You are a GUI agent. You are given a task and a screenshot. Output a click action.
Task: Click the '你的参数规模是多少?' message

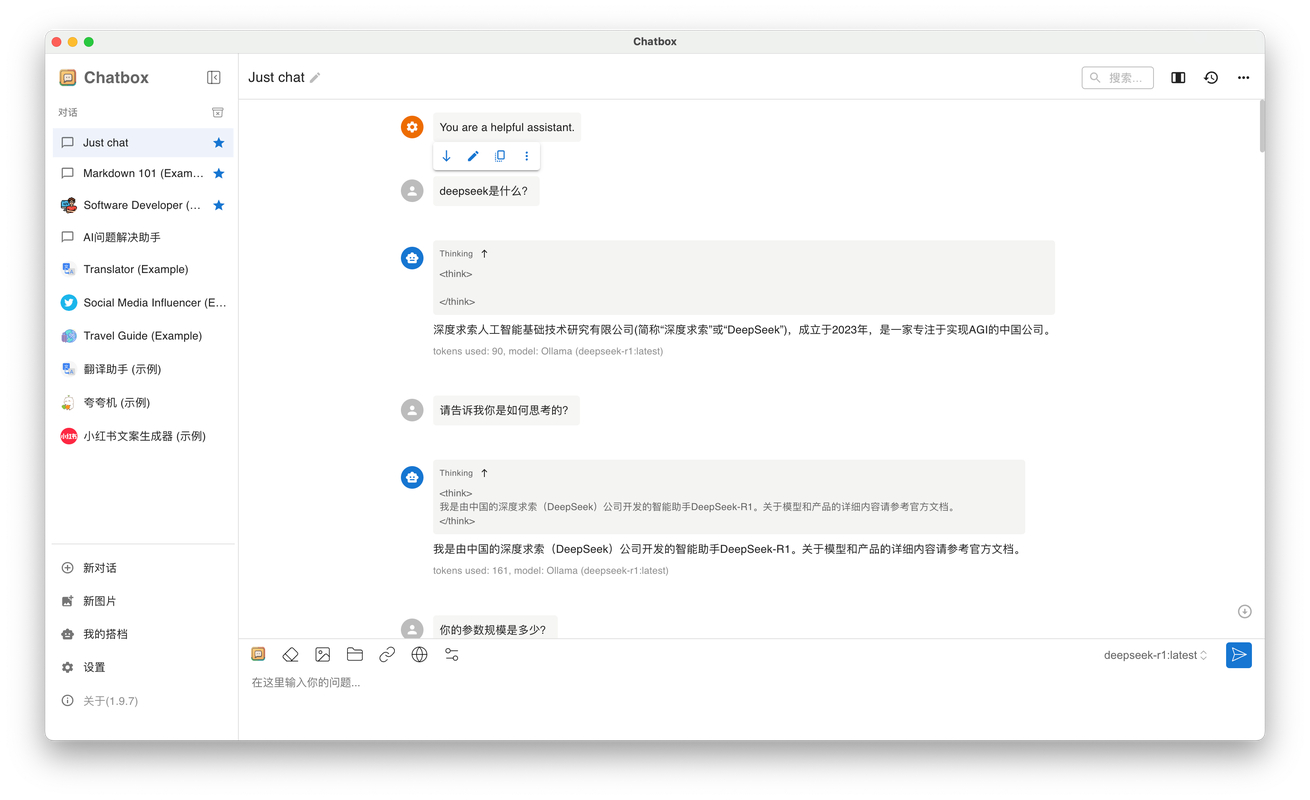point(493,630)
